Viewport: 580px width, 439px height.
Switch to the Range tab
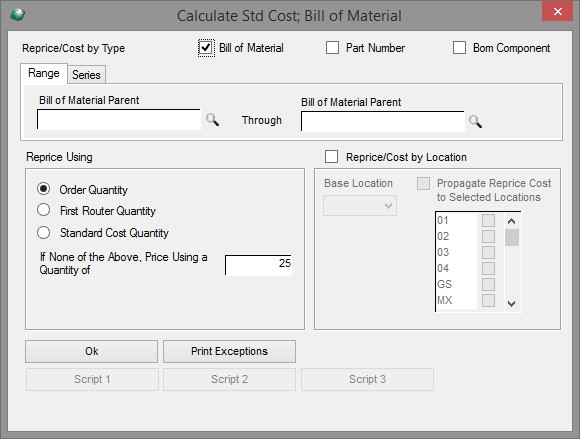44,73
